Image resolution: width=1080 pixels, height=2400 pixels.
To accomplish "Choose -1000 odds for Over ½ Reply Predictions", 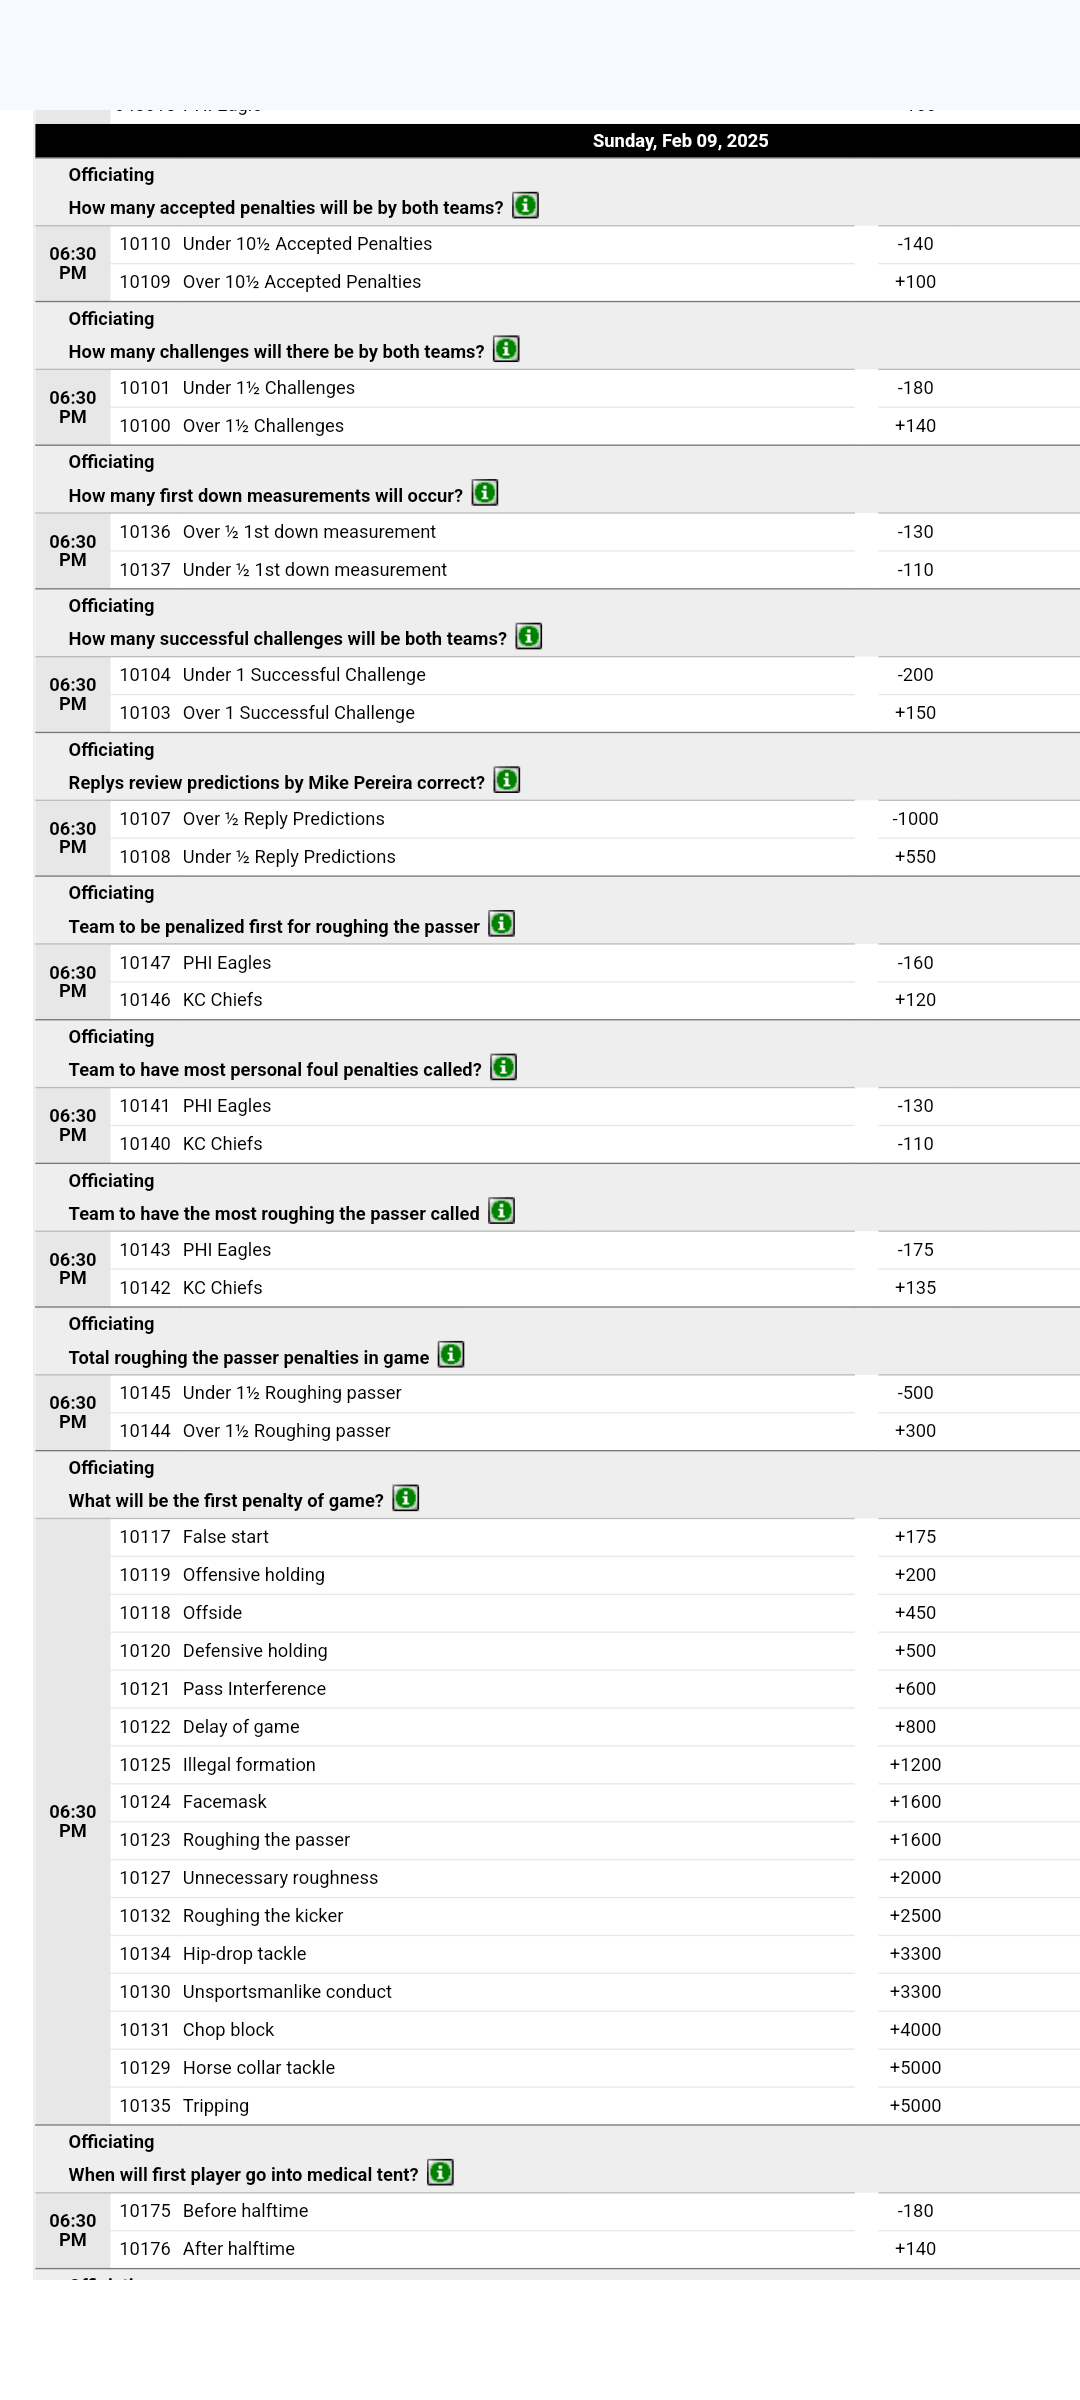I will pos(915,819).
